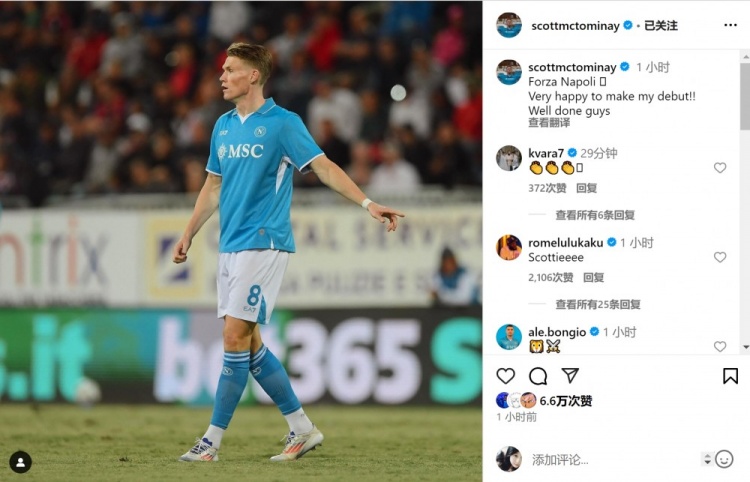Screen dimensions: 750x482
Task: Like the post with heart icon
Action: 506,376
